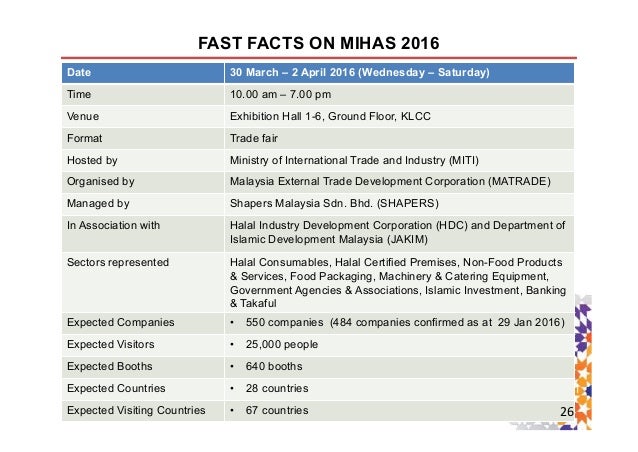Click 'Ministry of International Trade and Industry (MITI)'
The width and height of the screenshot is (638, 452).
click(x=354, y=160)
